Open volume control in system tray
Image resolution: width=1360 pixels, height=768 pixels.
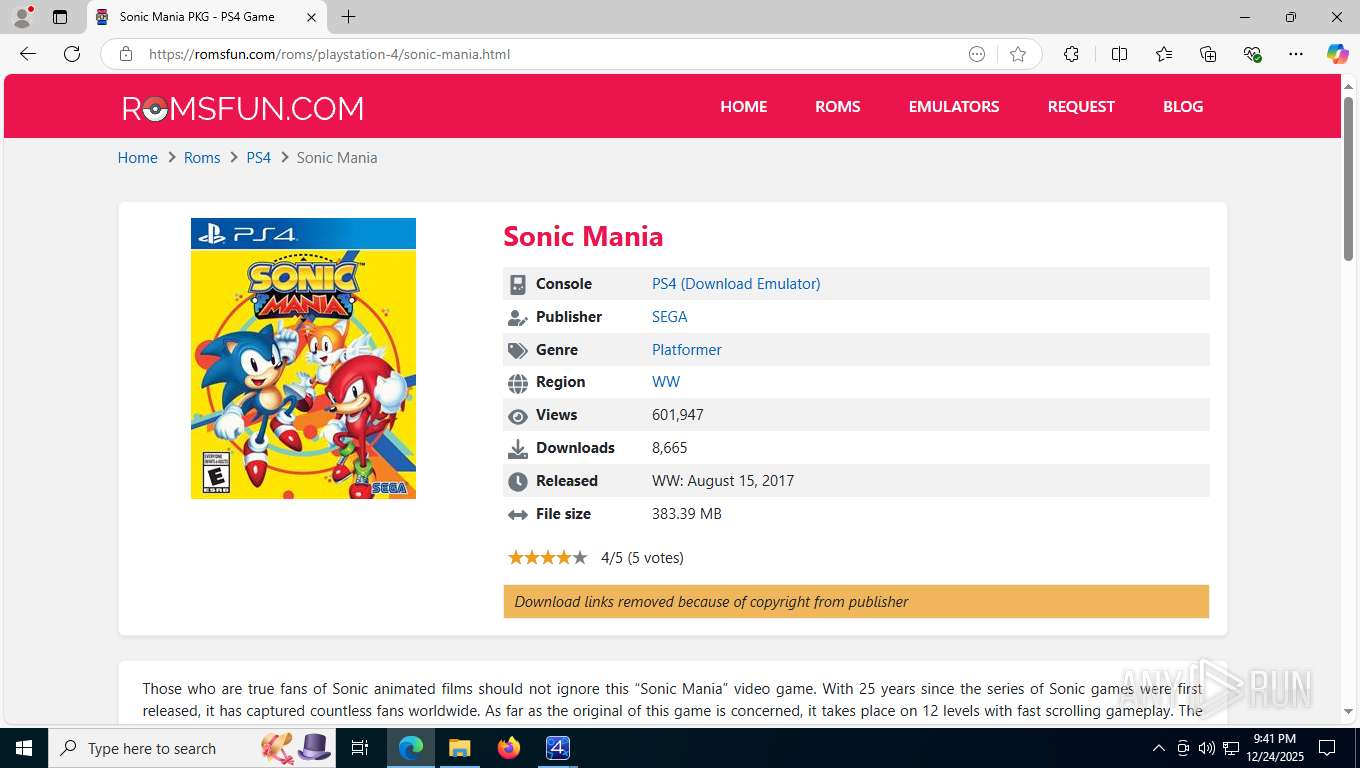coord(1207,748)
